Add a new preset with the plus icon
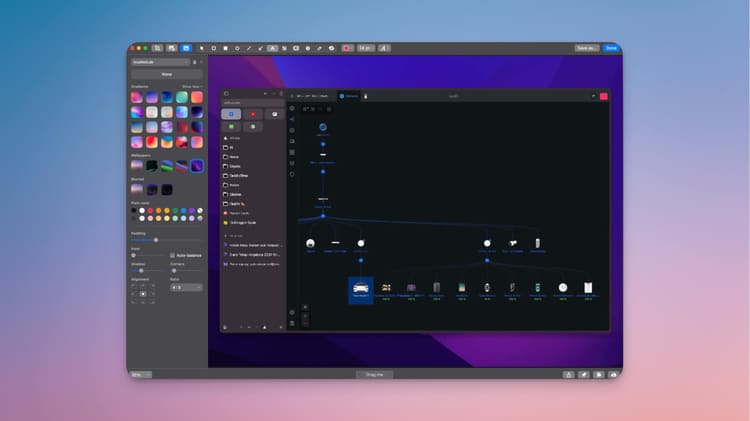The height and width of the screenshot is (421, 750). click(x=201, y=62)
